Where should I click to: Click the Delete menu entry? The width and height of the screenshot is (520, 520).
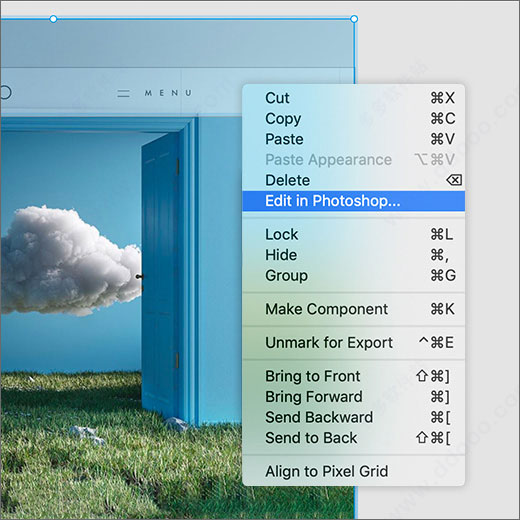(353, 180)
